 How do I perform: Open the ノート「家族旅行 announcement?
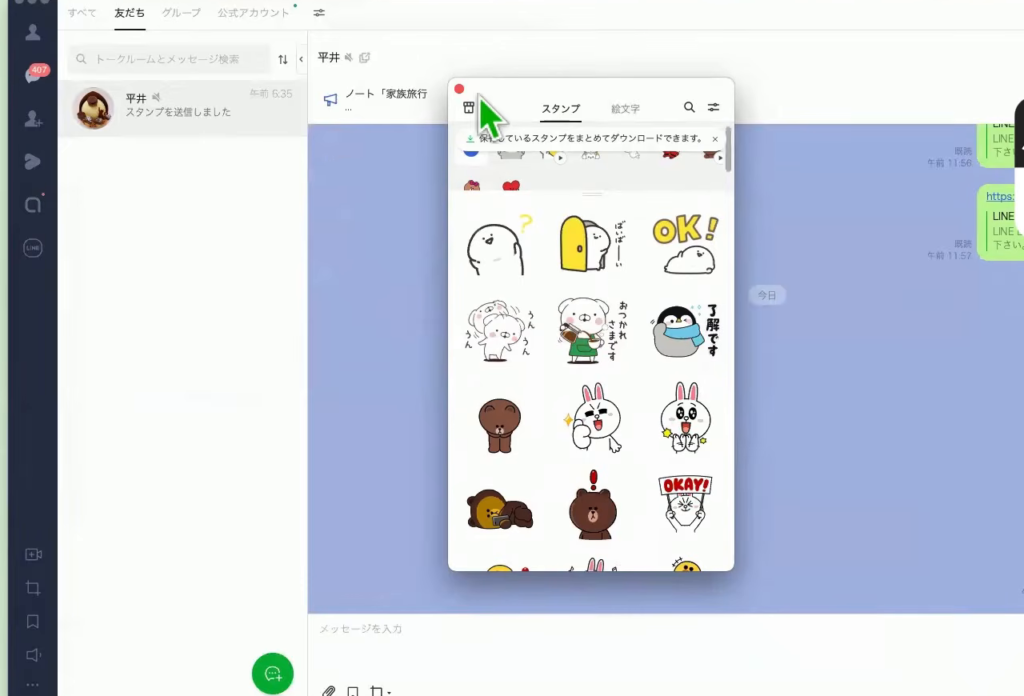386,94
